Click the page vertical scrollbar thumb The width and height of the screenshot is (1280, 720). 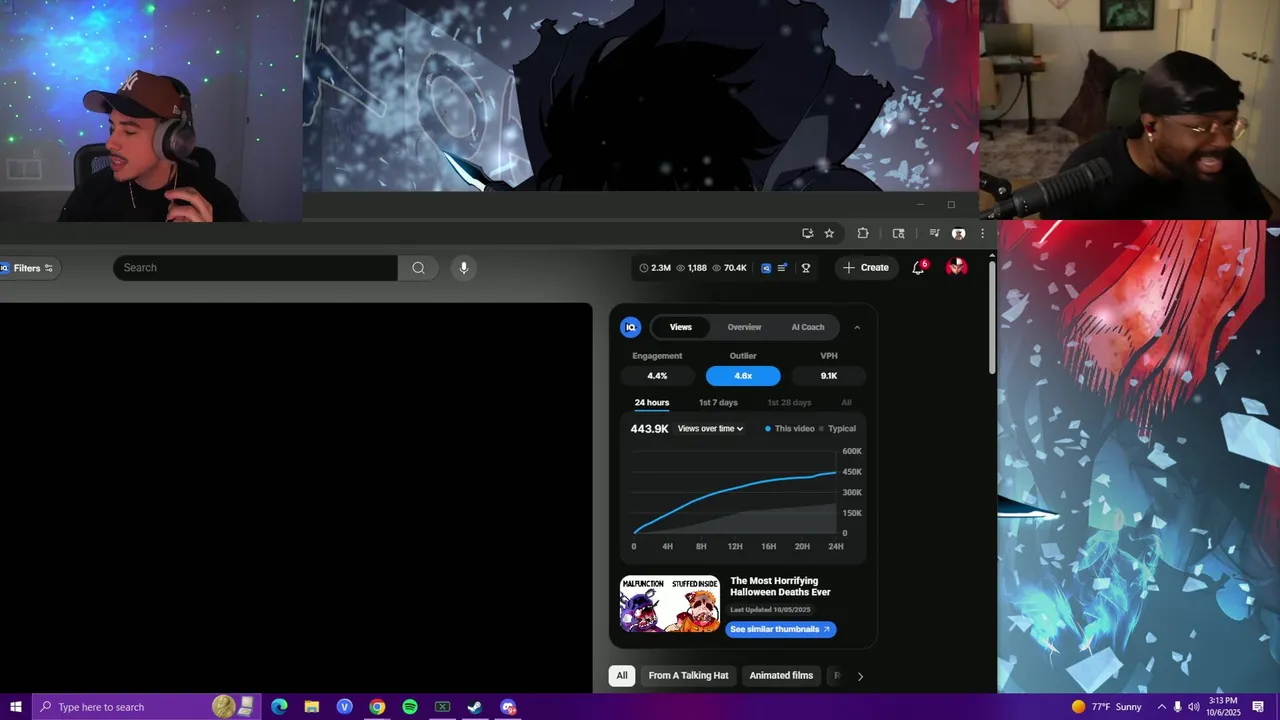point(992,318)
